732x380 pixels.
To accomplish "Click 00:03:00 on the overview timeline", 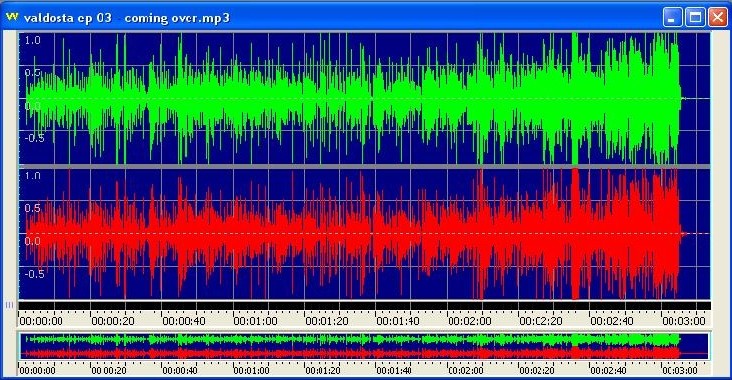I will point(680,371).
